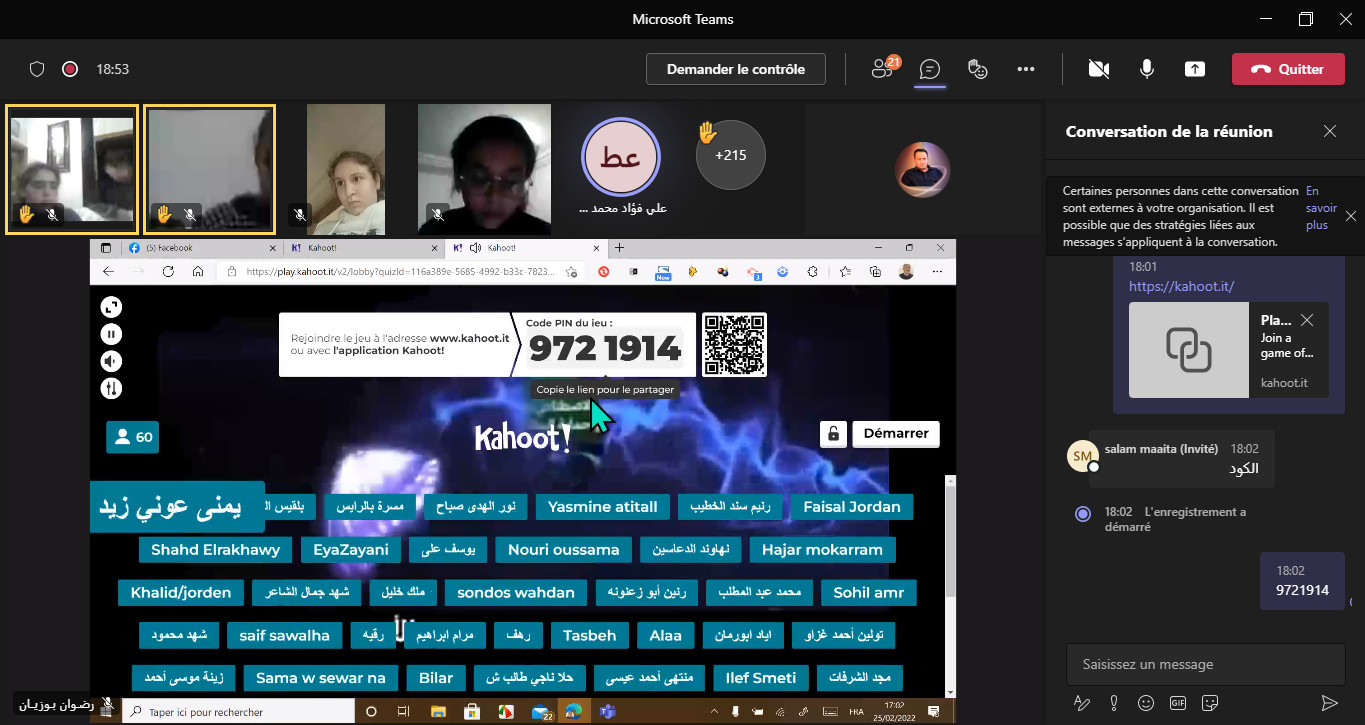Click the browser back arrow
This screenshot has width=1365, height=725.
(x=108, y=271)
